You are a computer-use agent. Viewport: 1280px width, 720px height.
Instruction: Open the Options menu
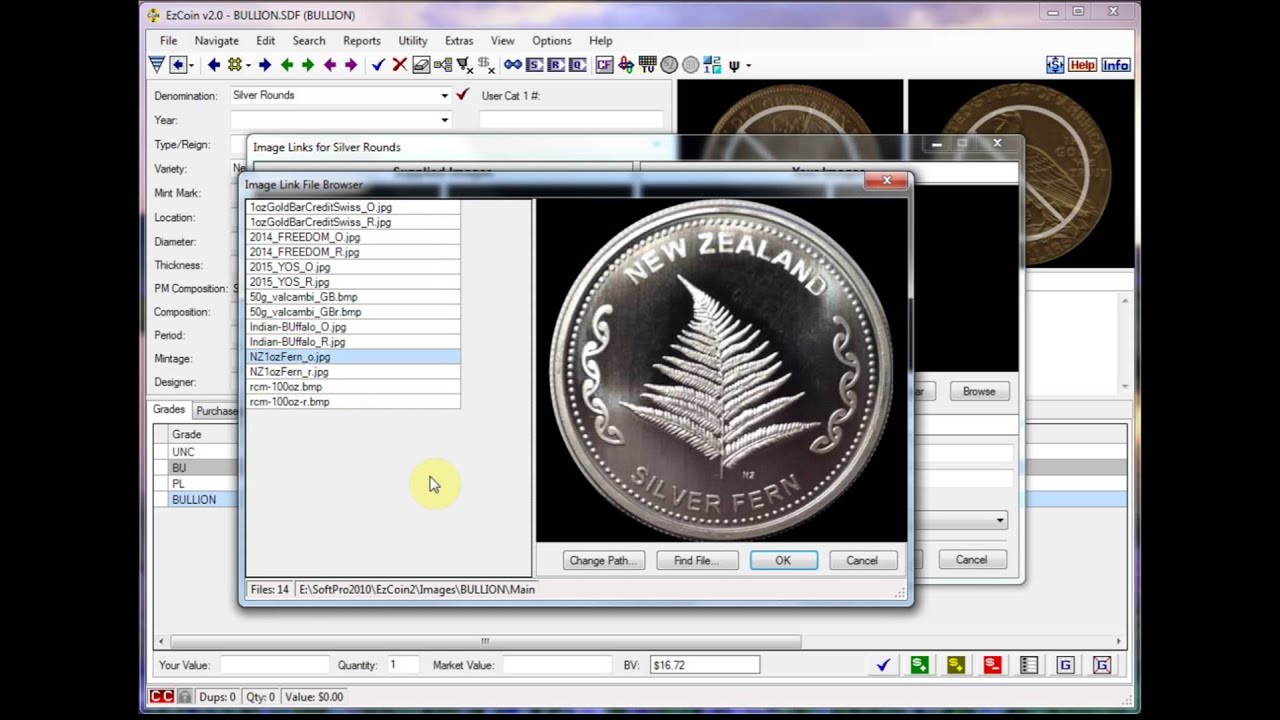551,41
